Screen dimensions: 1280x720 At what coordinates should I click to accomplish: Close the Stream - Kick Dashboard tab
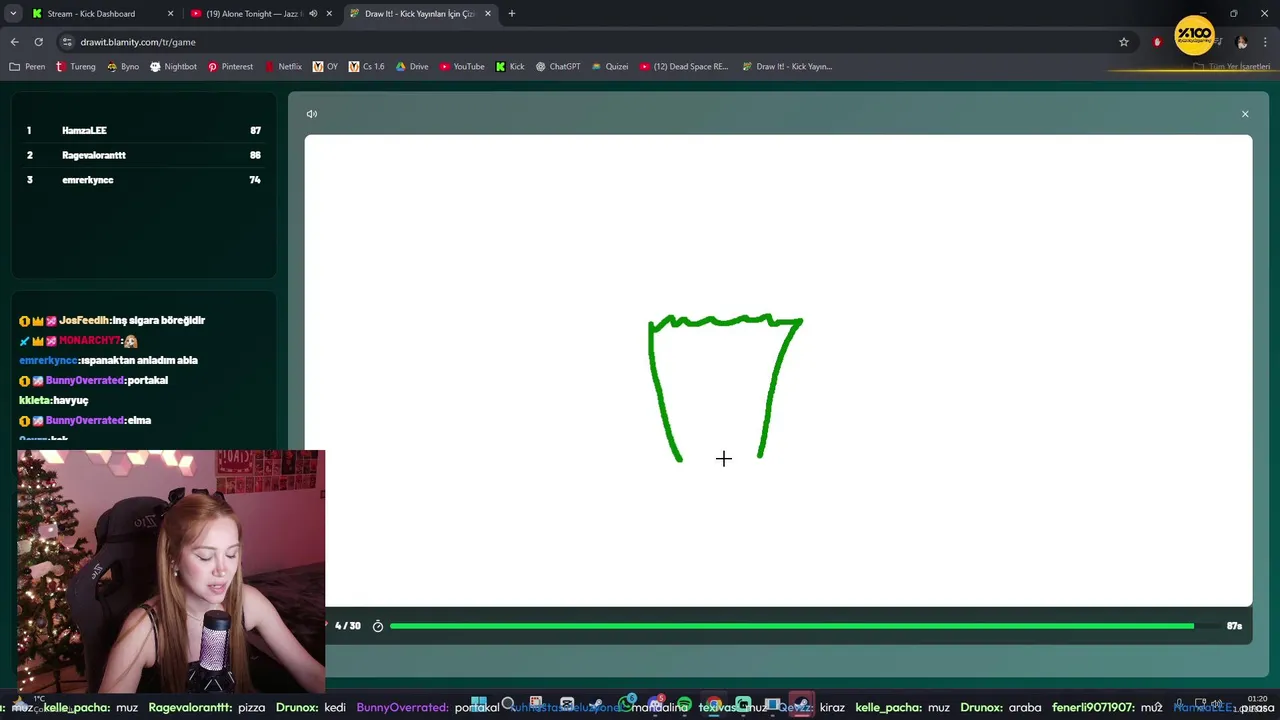tap(170, 14)
